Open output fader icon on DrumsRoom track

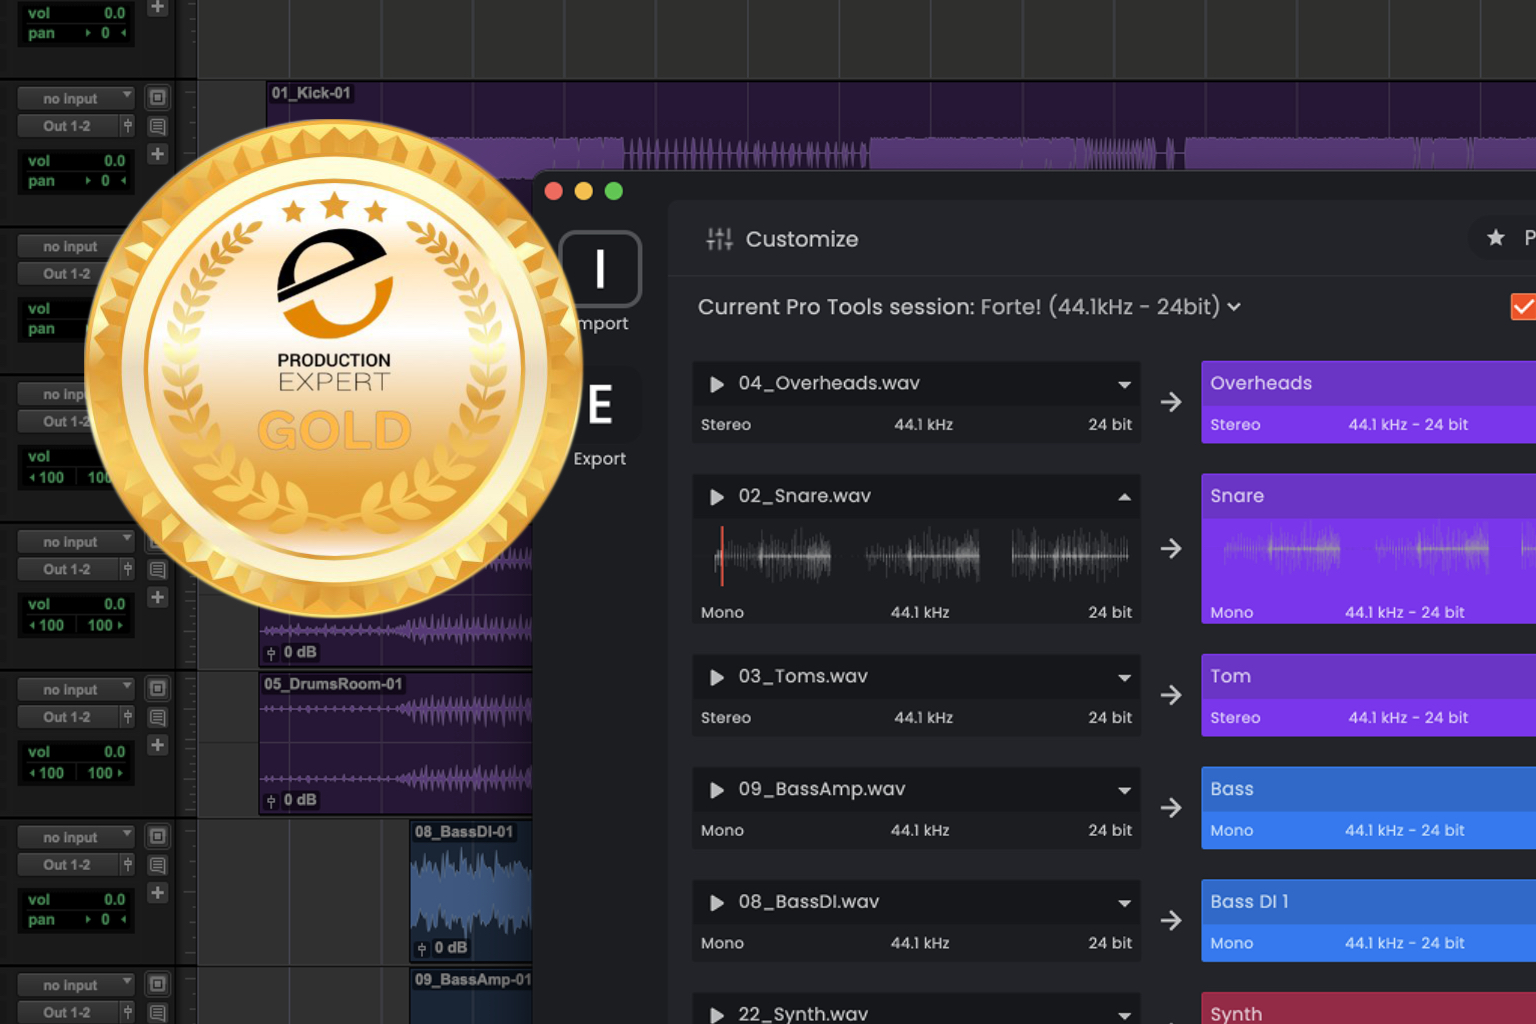click(x=127, y=717)
